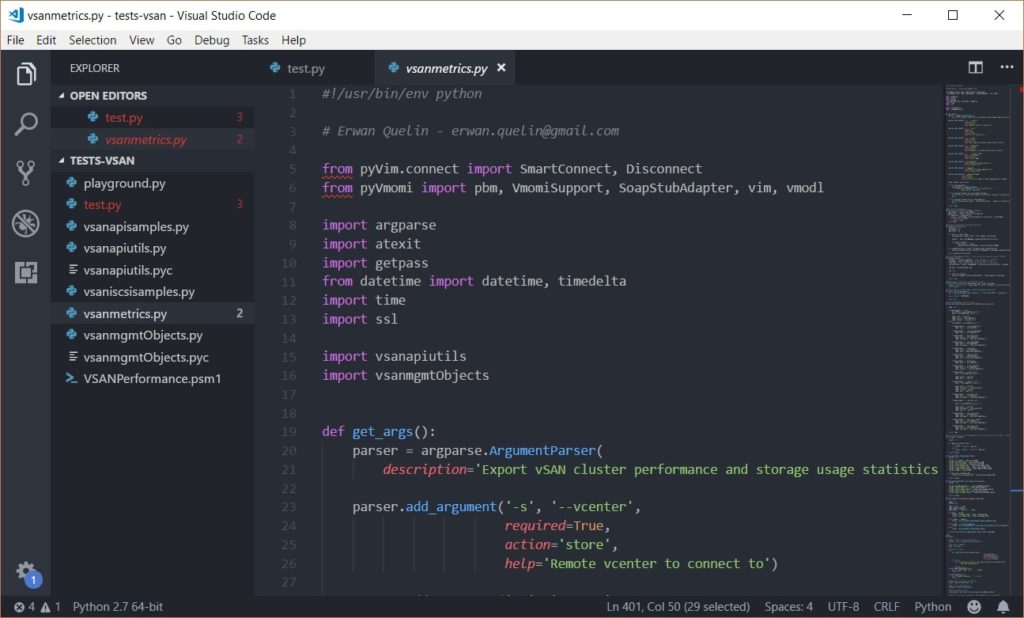Open the Tasks menu
Image resolution: width=1024 pixels, height=618 pixels.
click(255, 40)
